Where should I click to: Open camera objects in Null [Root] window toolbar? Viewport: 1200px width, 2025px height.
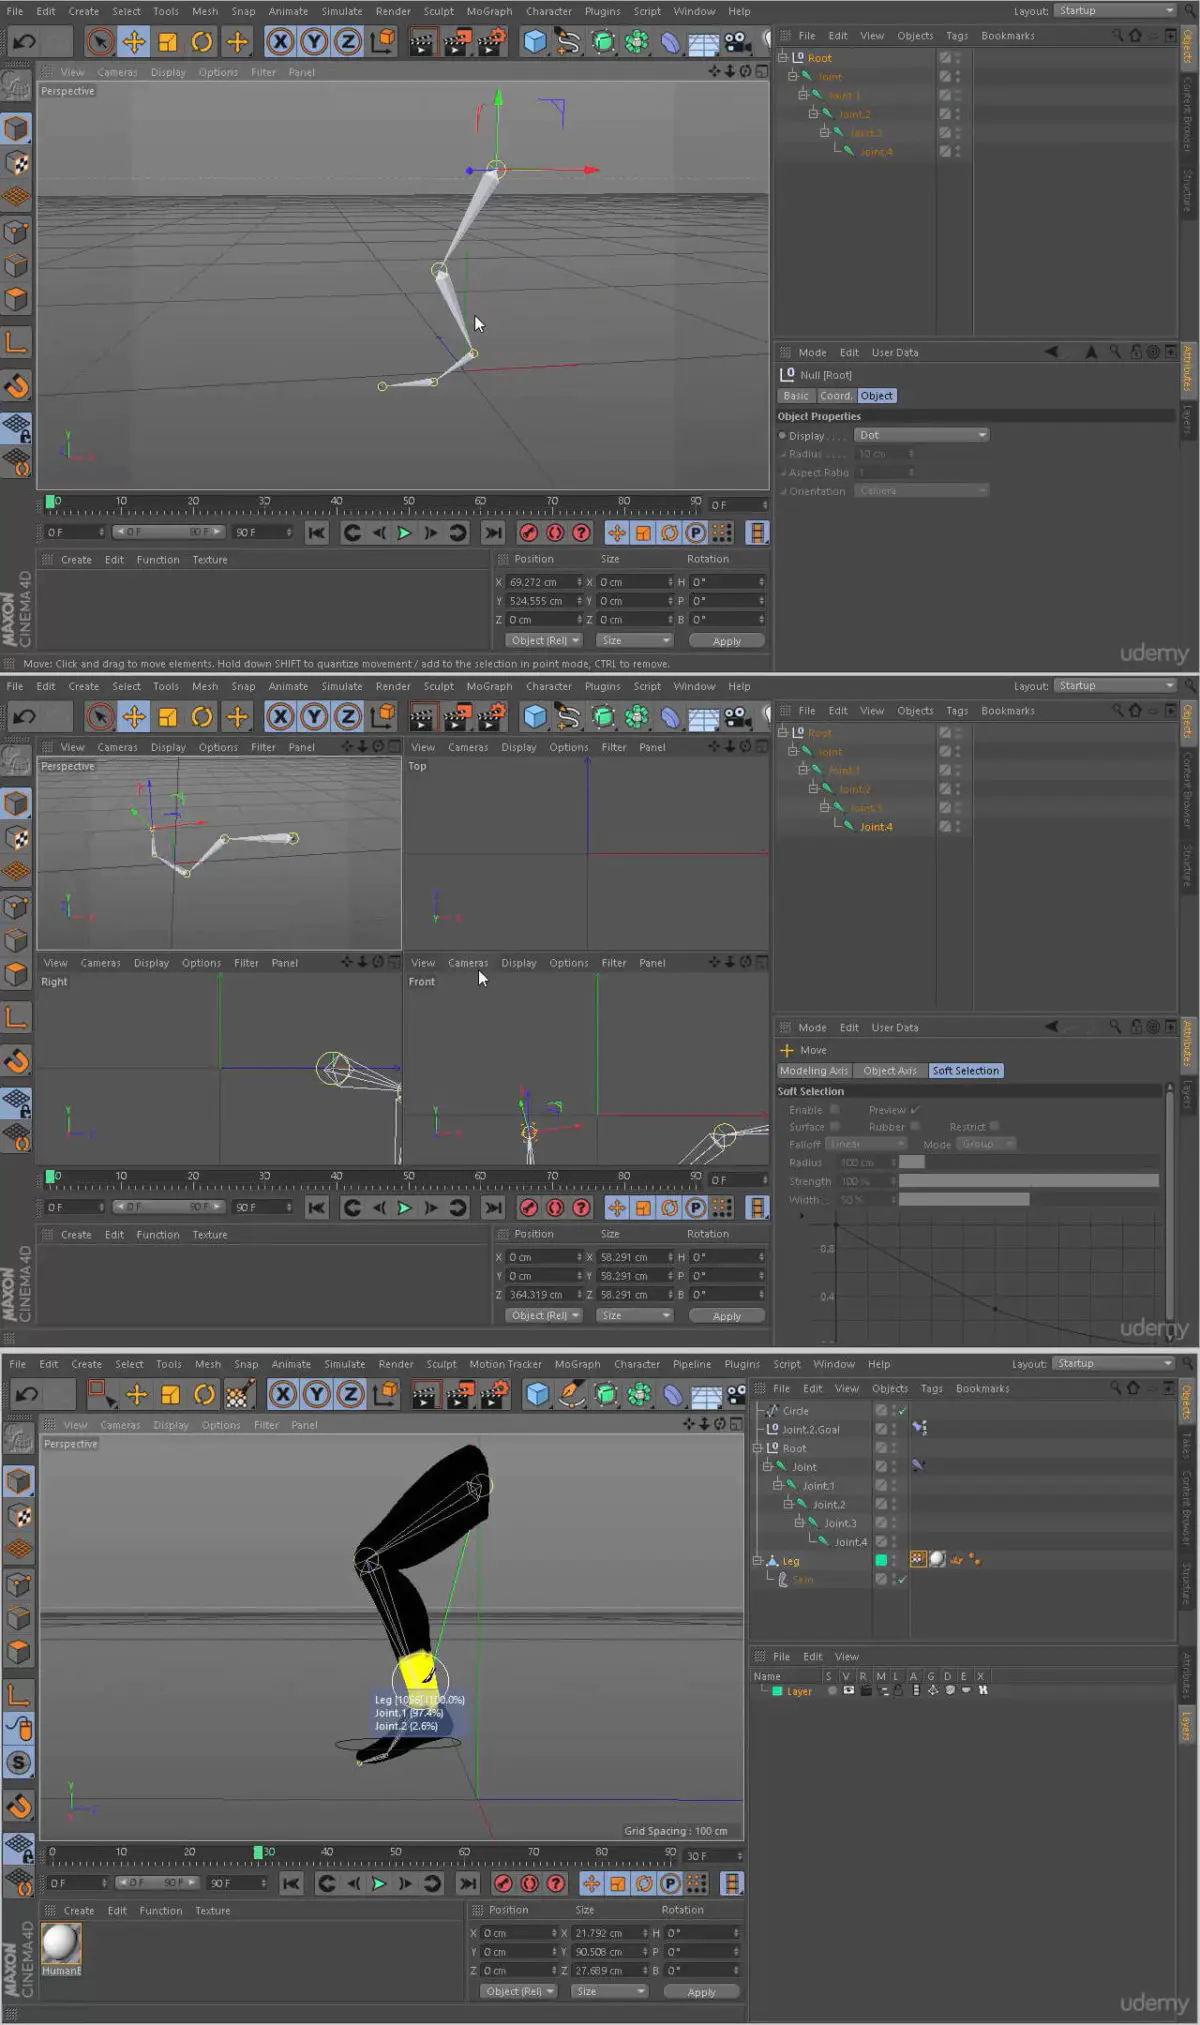tap(737, 41)
